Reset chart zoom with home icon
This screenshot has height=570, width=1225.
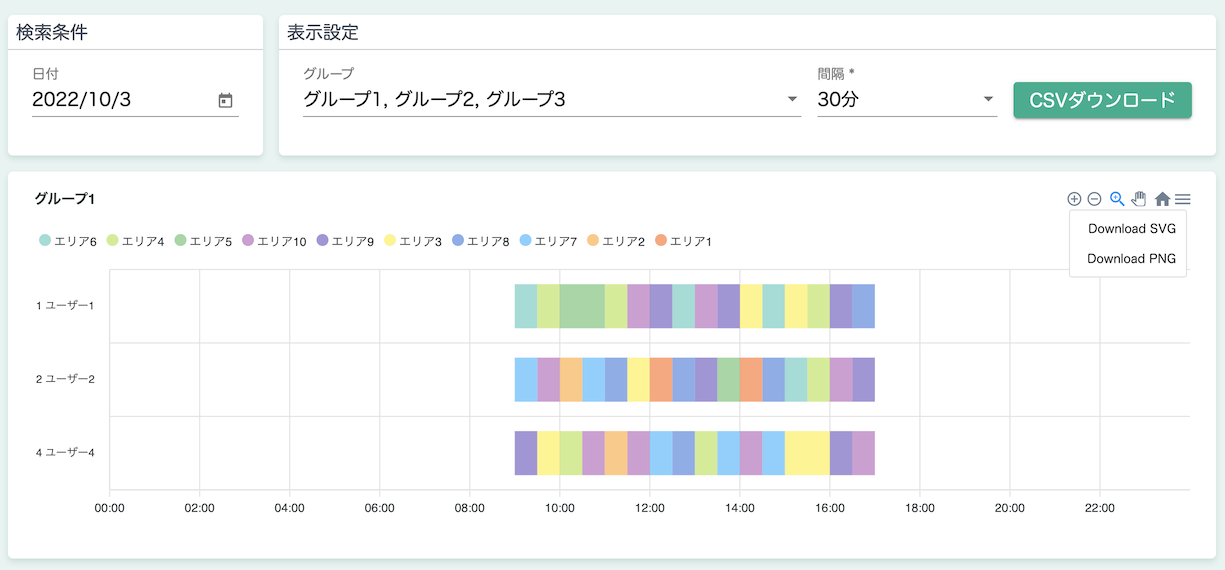(1162, 199)
